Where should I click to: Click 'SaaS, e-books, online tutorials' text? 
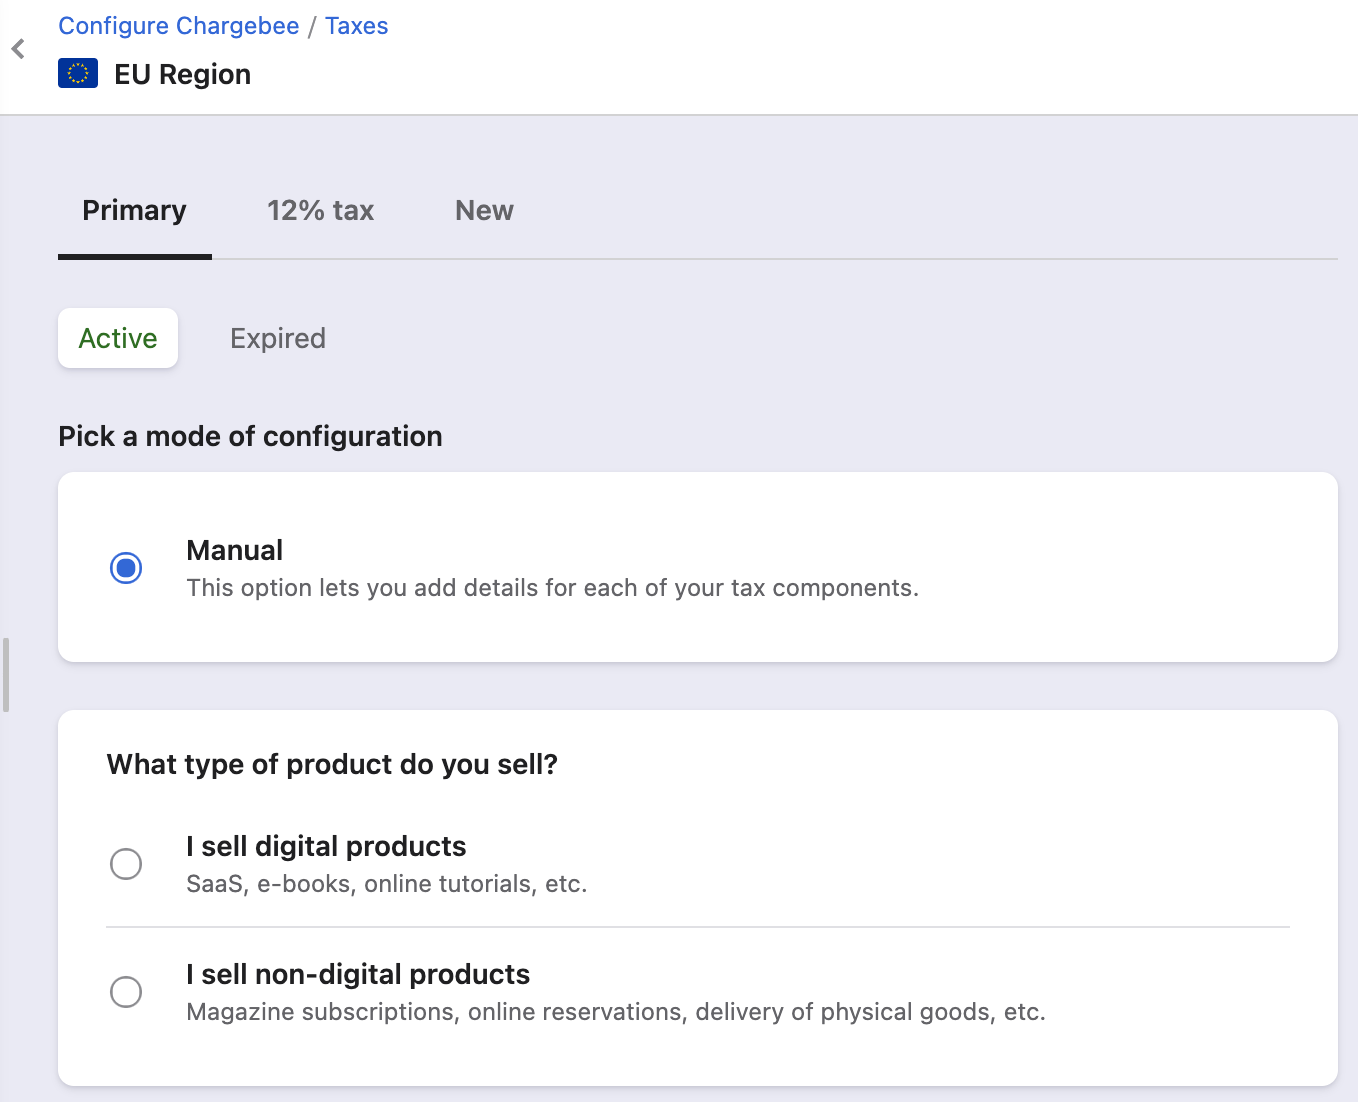coord(387,884)
